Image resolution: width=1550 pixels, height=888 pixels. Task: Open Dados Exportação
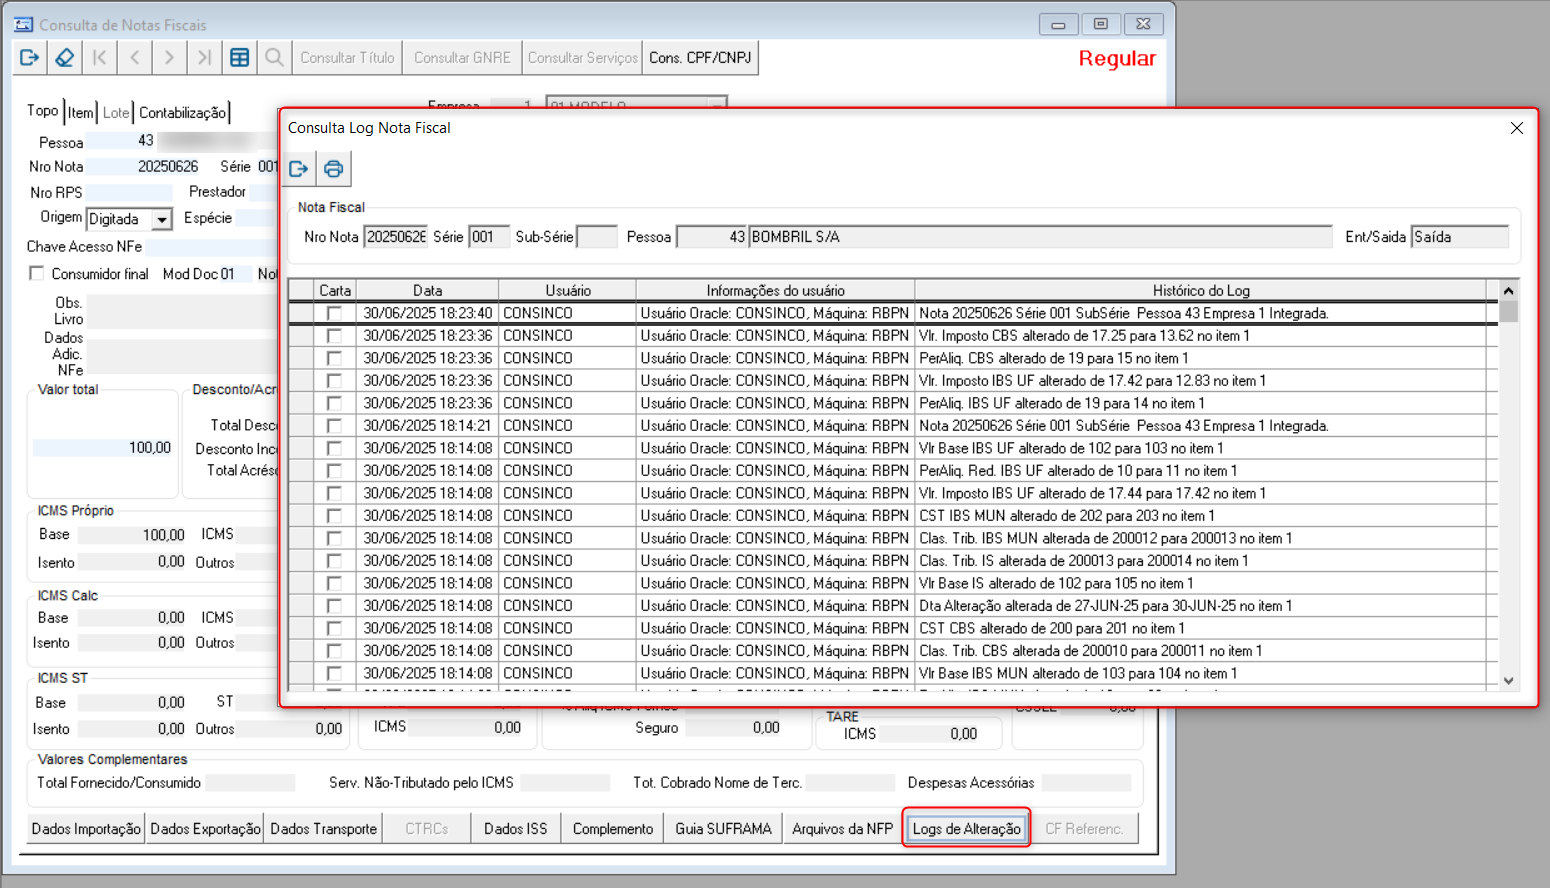pos(205,829)
